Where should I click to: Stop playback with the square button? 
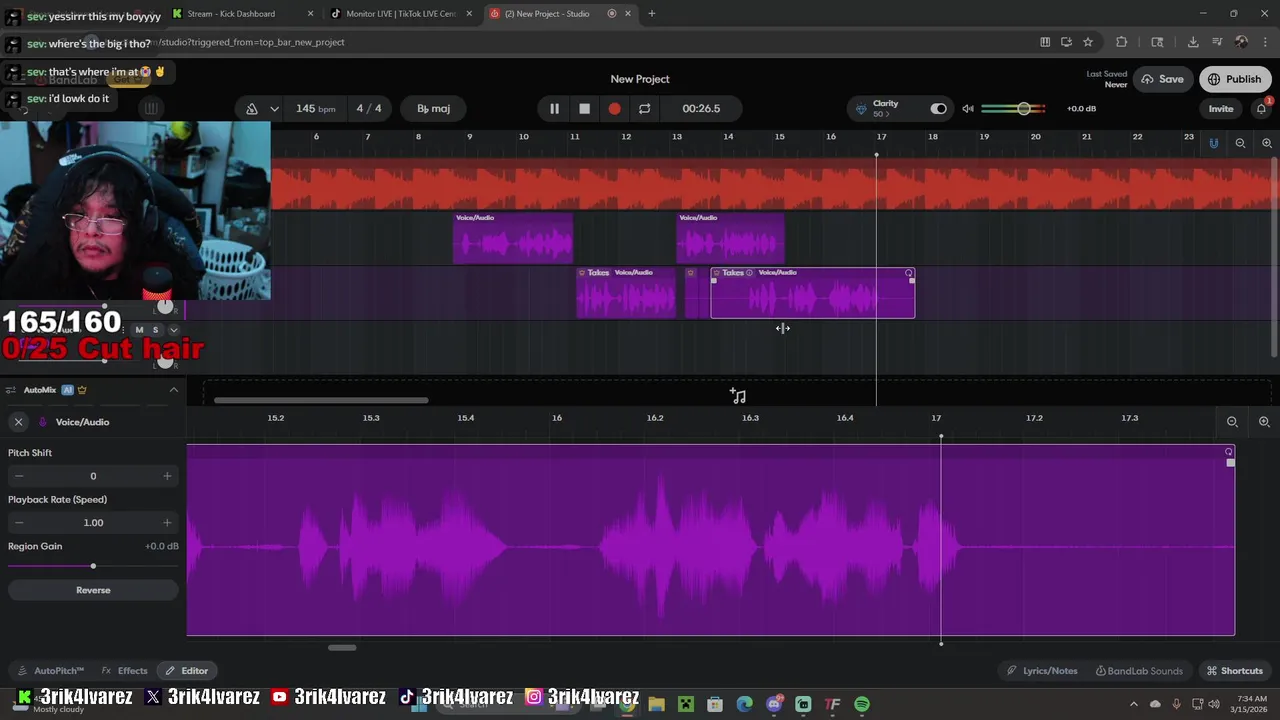pyautogui.click(x=584, y=108)
